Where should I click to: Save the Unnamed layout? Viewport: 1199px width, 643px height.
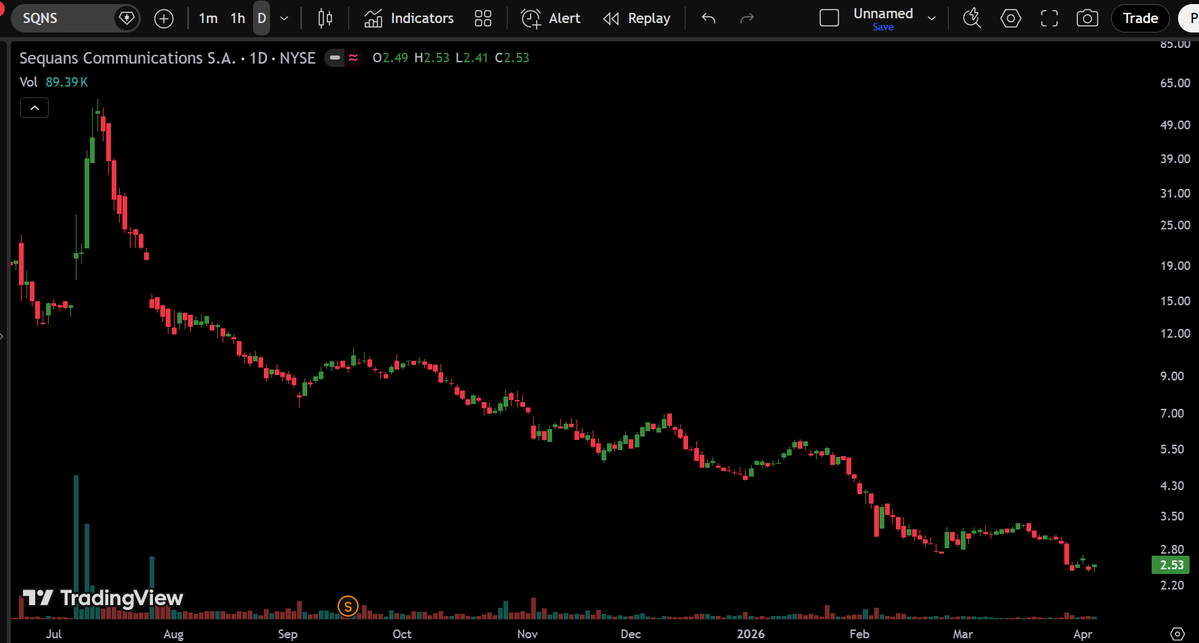coord(883,28)
